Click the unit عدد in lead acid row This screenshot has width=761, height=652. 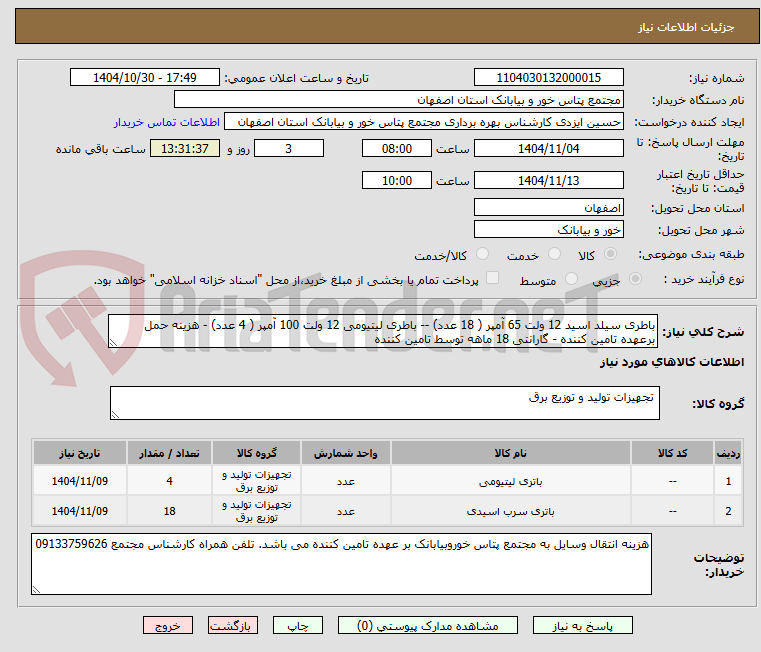point(346,511)
